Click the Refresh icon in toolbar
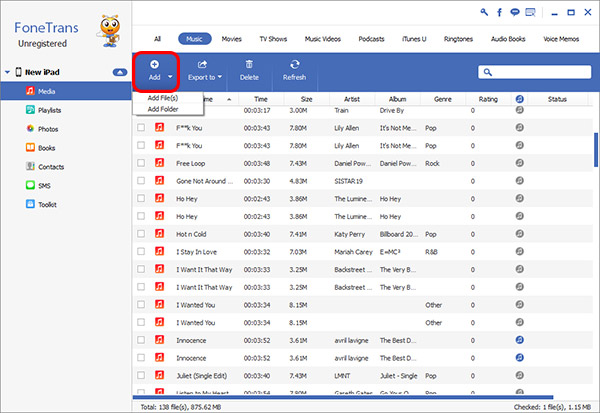 click(294, 64)
